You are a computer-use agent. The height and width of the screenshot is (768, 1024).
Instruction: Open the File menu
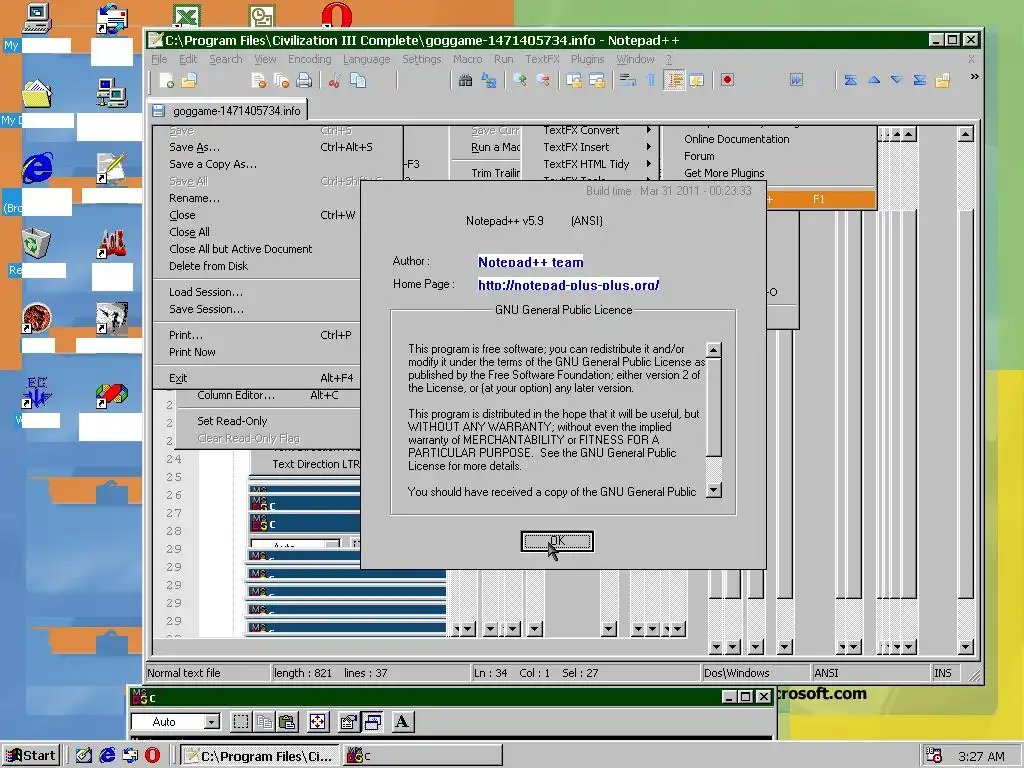[159, 59]
